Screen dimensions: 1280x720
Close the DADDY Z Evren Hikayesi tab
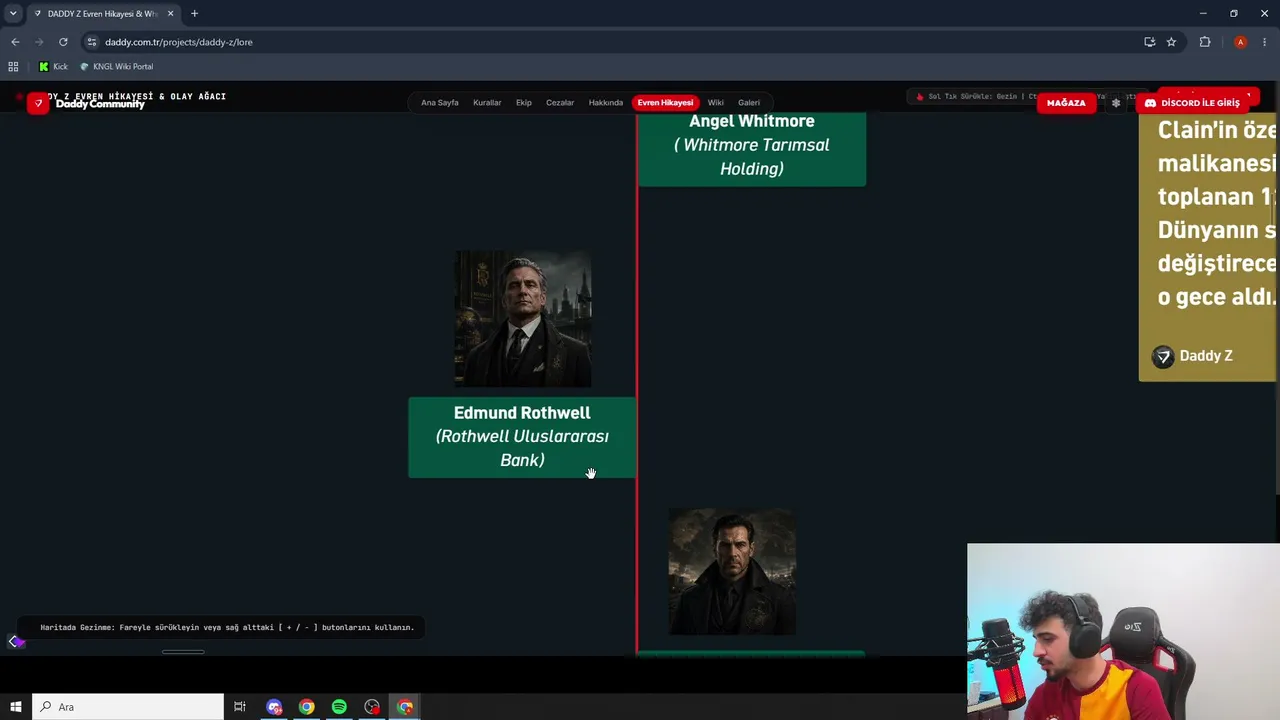pos(171,14)
